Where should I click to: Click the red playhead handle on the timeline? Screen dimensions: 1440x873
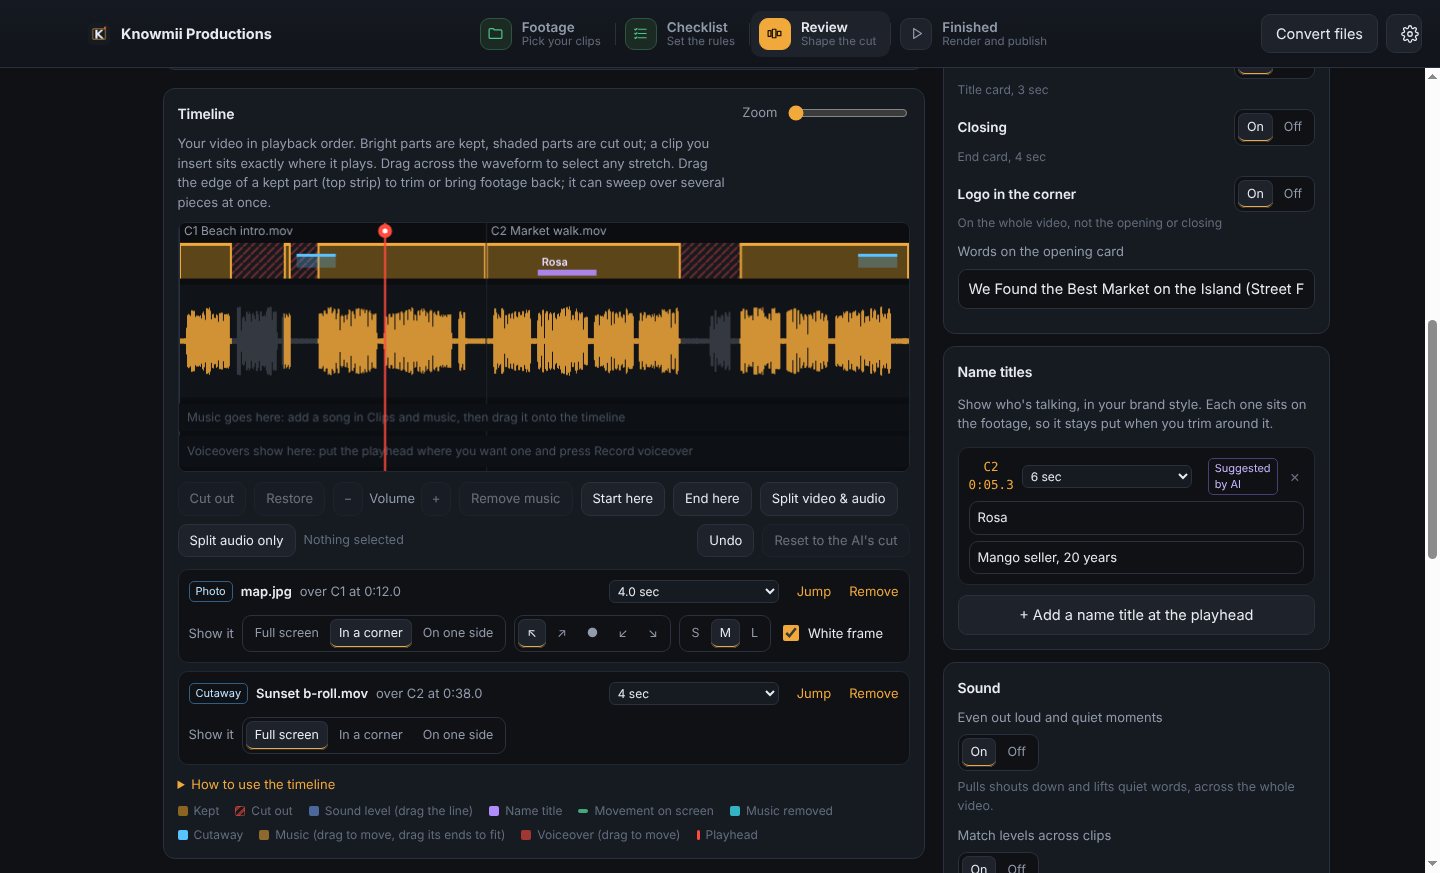(385, 231)
